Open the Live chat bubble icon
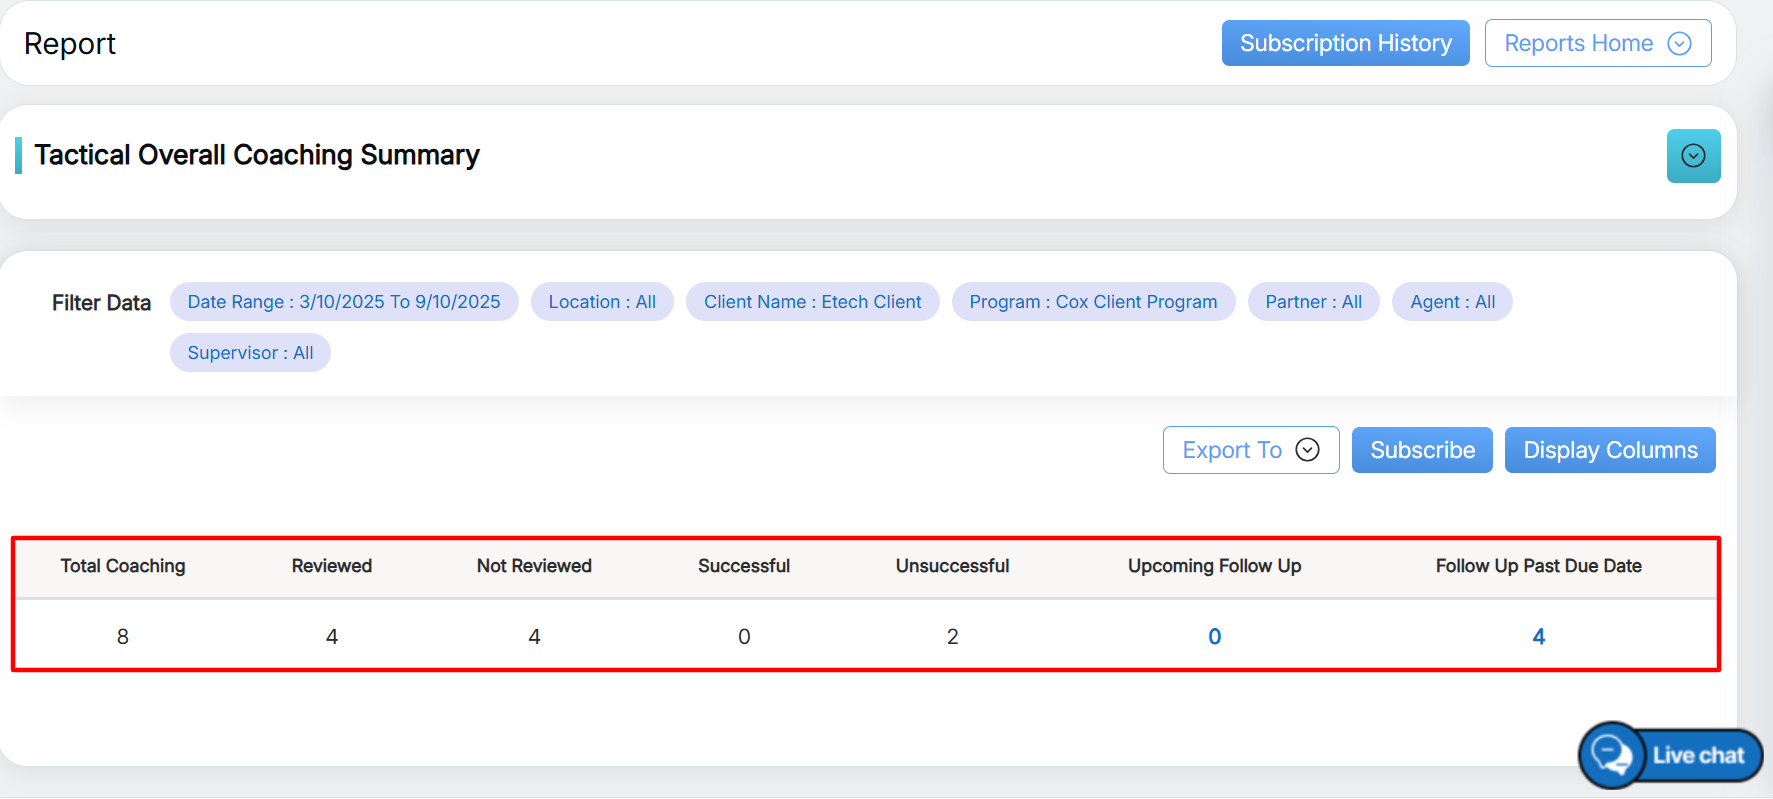1773x799 pixels. pyautogui.click(x=1612, y=755)
